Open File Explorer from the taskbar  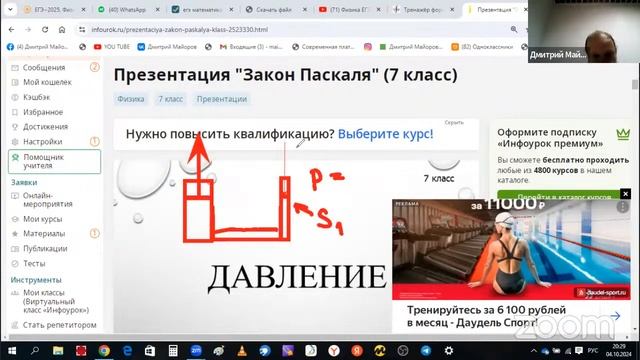coord(58,351)
